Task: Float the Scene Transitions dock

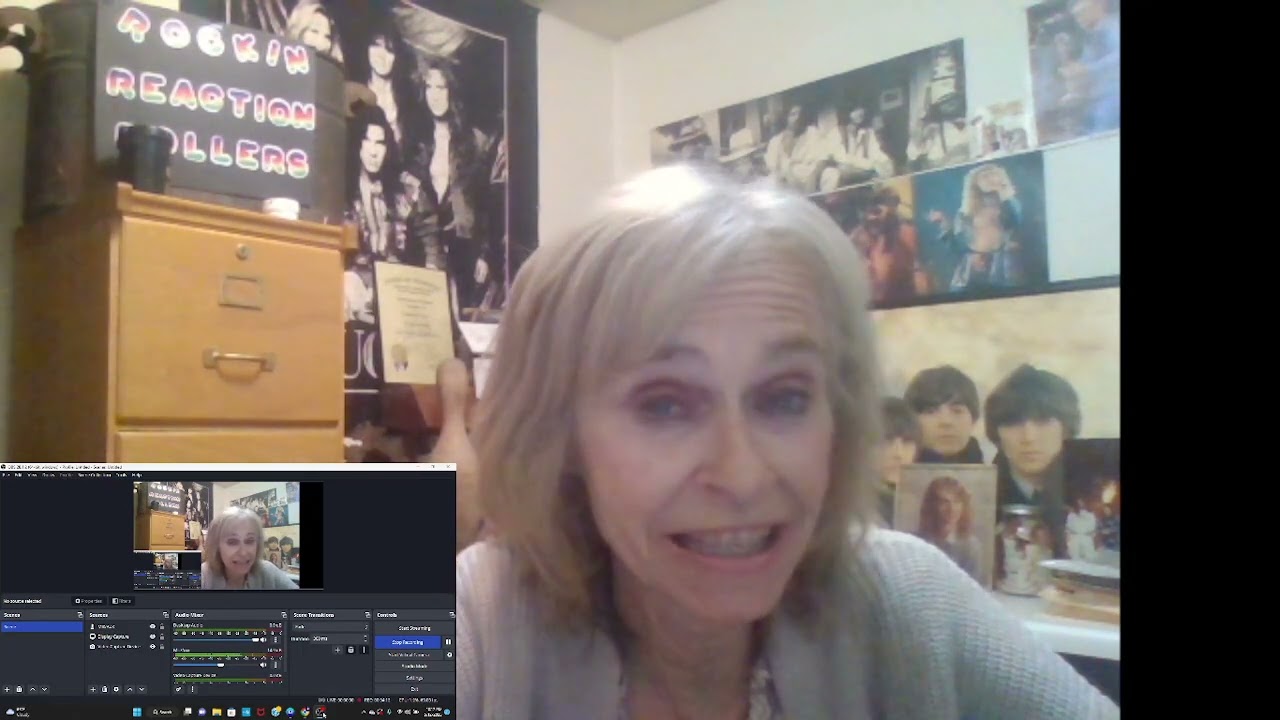Action: pyautogui.click(x=367, y=615)
